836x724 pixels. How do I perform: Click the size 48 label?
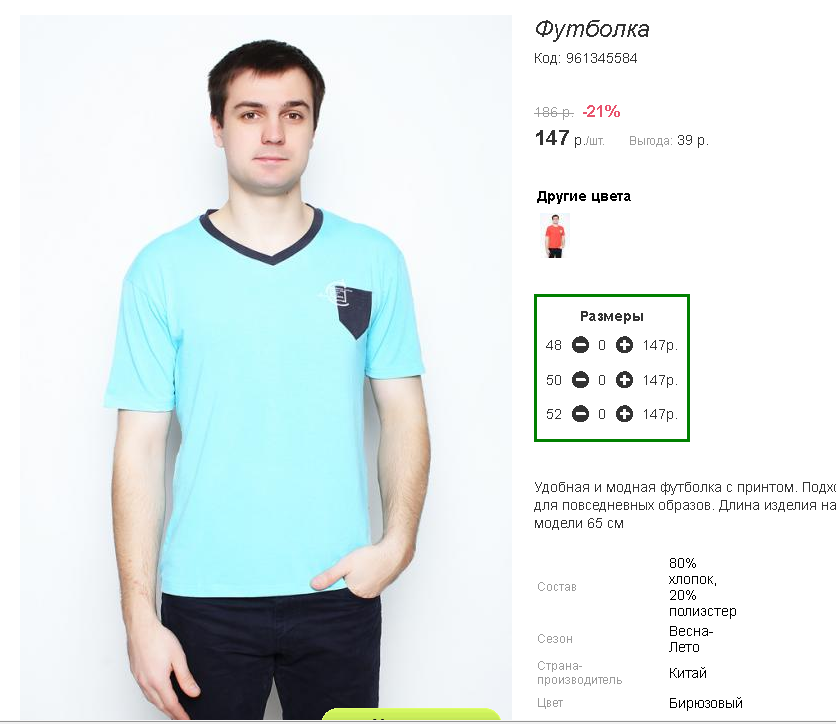[x=553, y=345]
